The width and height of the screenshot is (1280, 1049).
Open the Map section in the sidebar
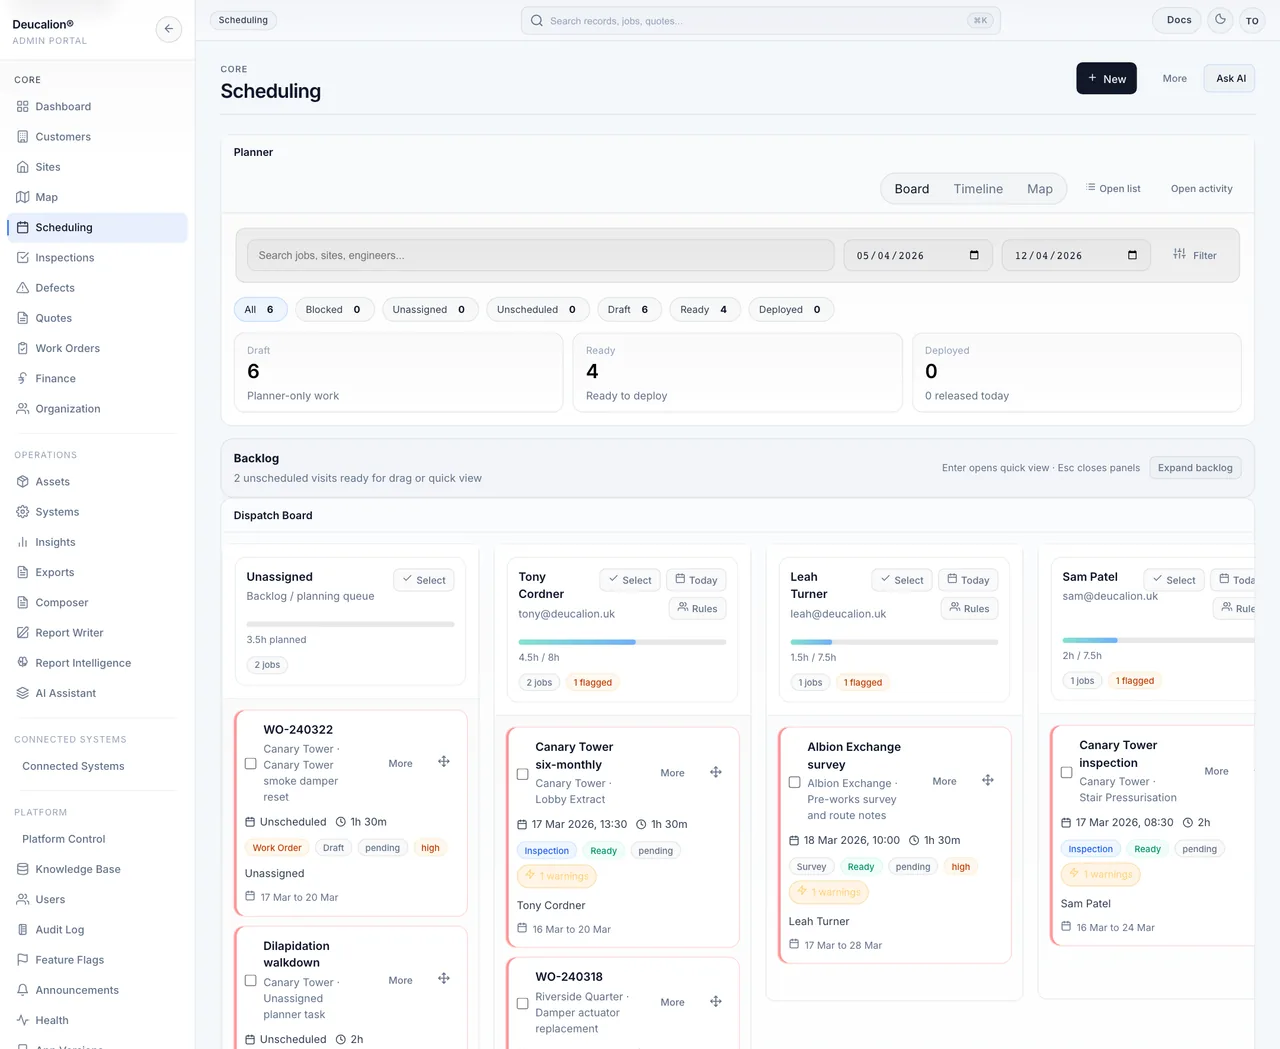pos(48,197)
